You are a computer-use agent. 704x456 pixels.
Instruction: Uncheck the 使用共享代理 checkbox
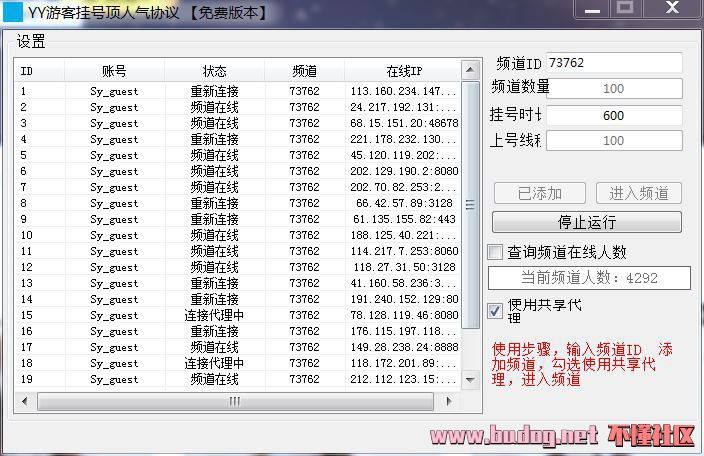(x=495, y=311)
